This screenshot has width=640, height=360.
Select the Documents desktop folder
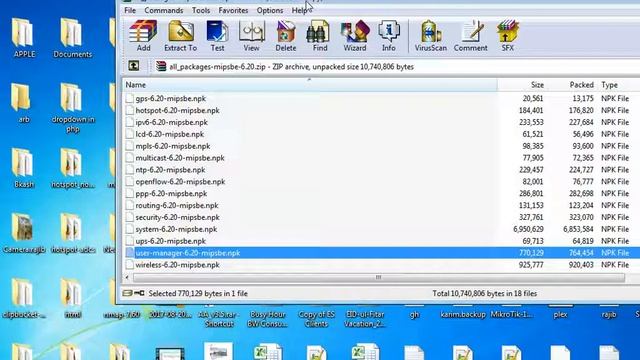click(x=72, y=38)
